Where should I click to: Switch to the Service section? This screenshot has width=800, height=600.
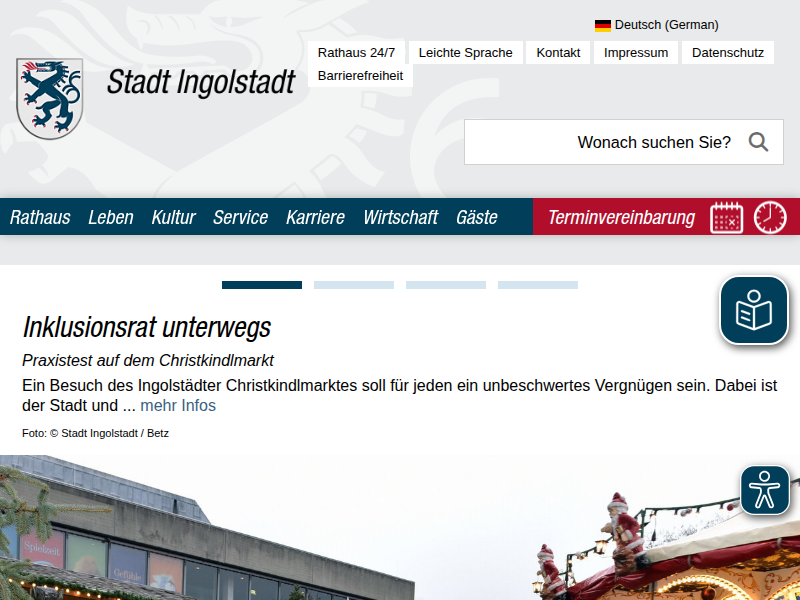pyautogui.click(x=240, y=216)
